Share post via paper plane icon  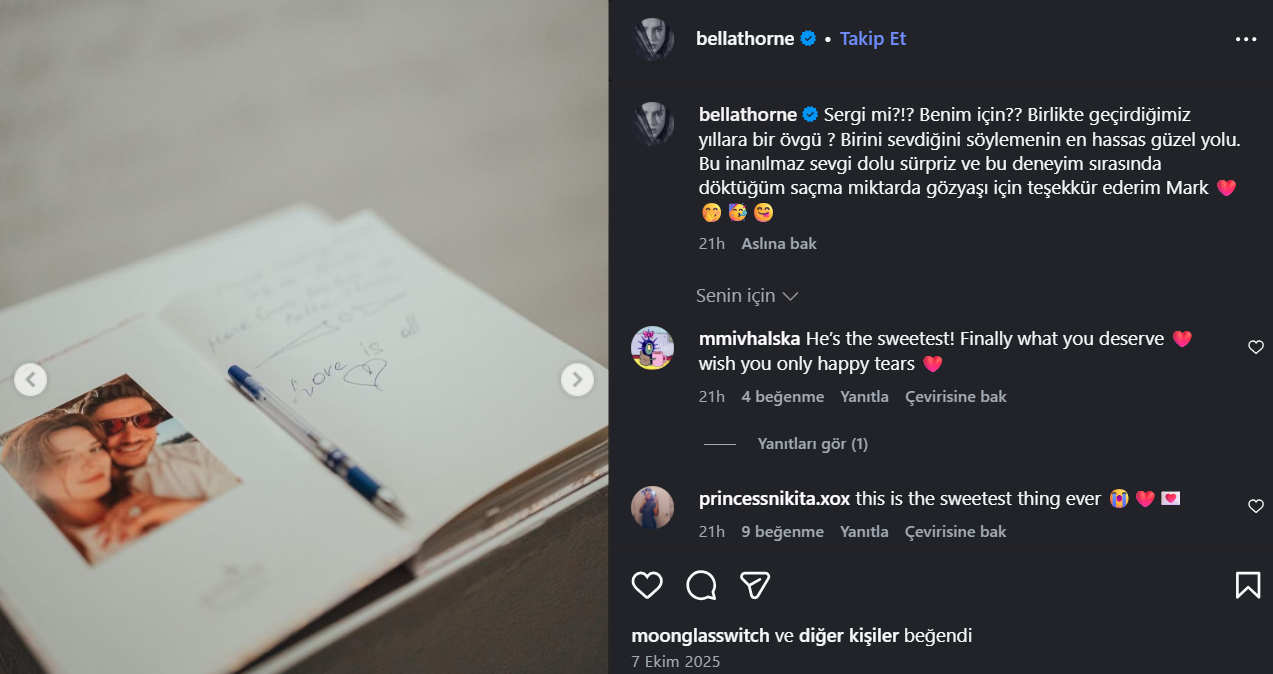(755, 585)
